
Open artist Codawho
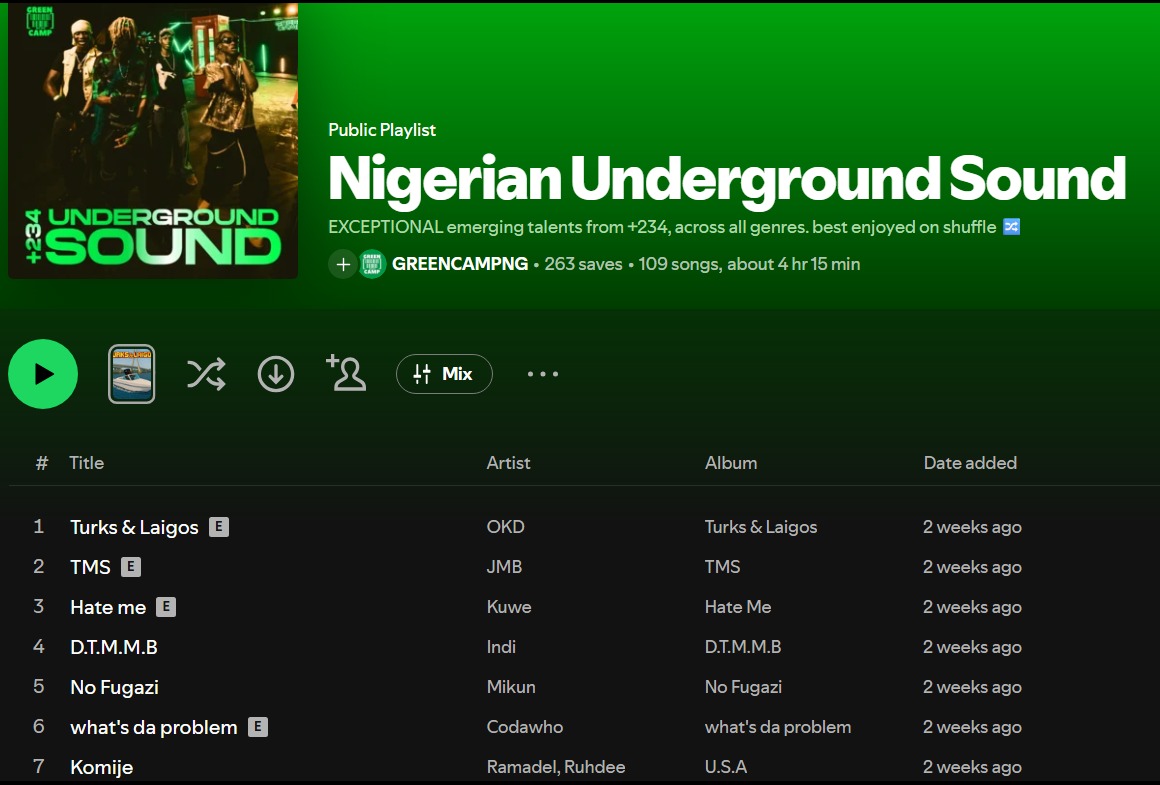[x=525, y=727]
